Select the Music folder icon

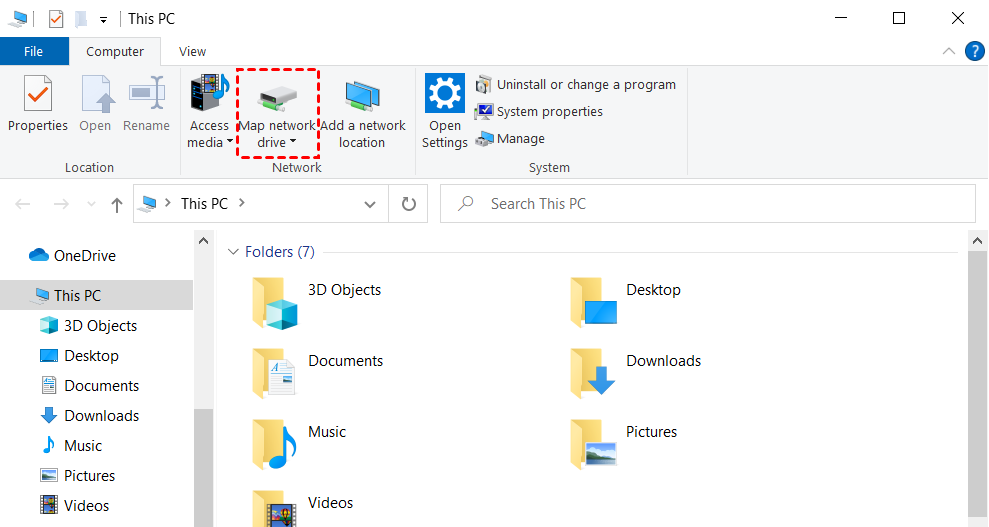click(x=274, y=445)
